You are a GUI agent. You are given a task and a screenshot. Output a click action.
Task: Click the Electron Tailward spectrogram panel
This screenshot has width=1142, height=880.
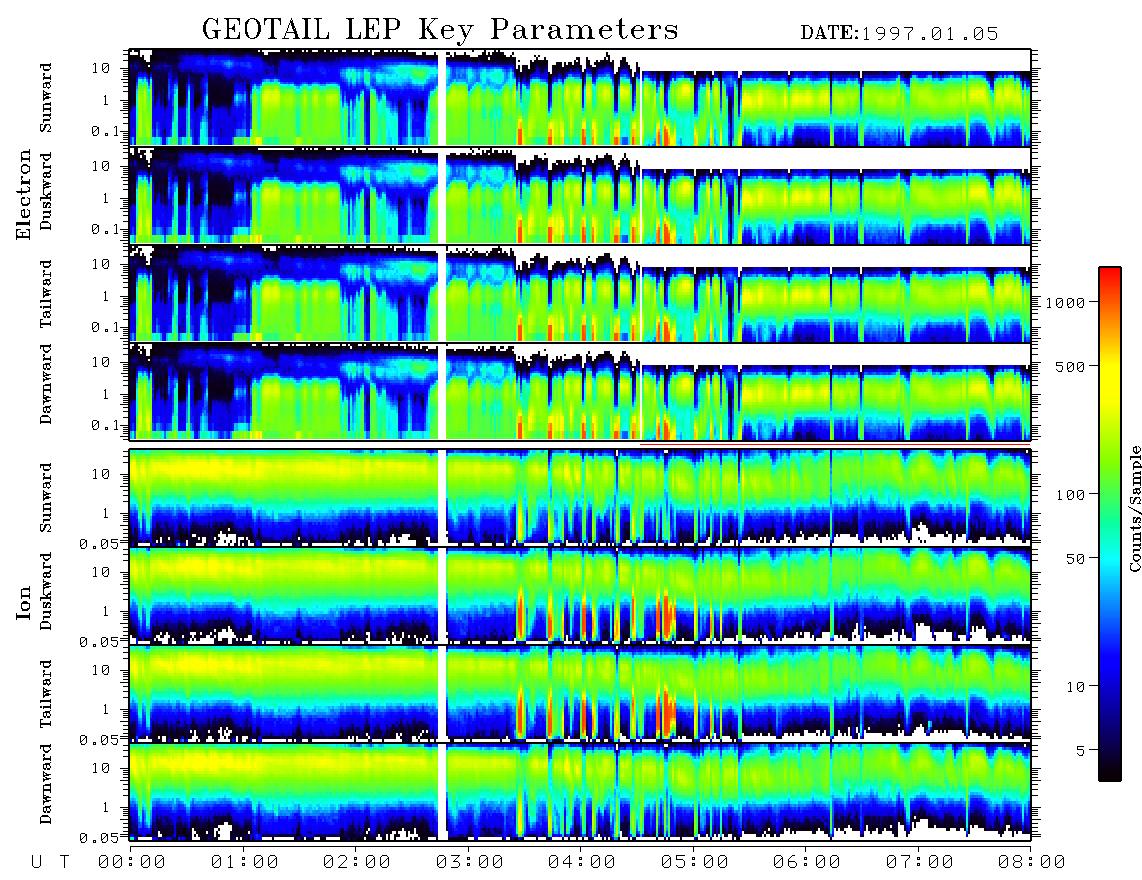580,294
